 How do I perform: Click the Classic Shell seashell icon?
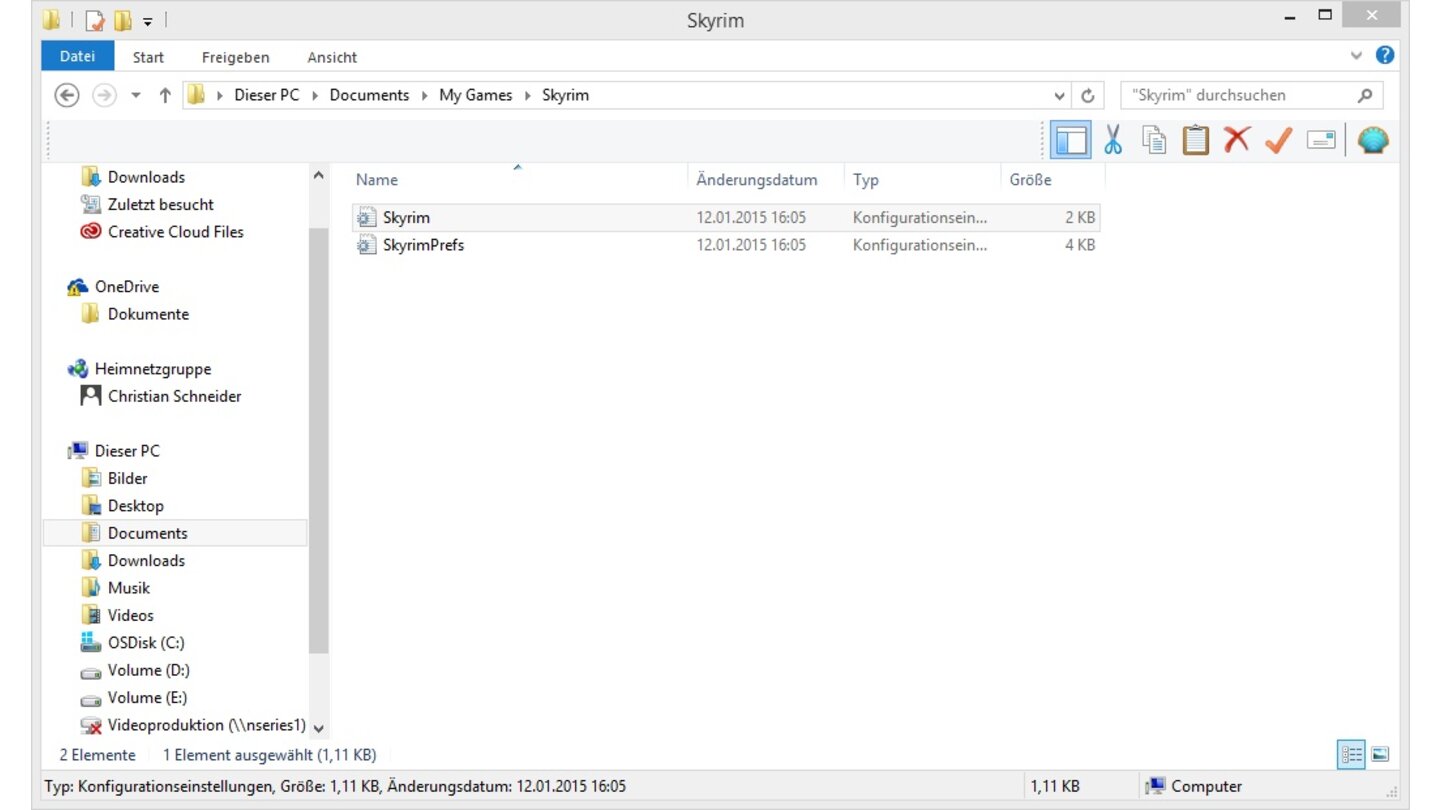pos(1373,140)
